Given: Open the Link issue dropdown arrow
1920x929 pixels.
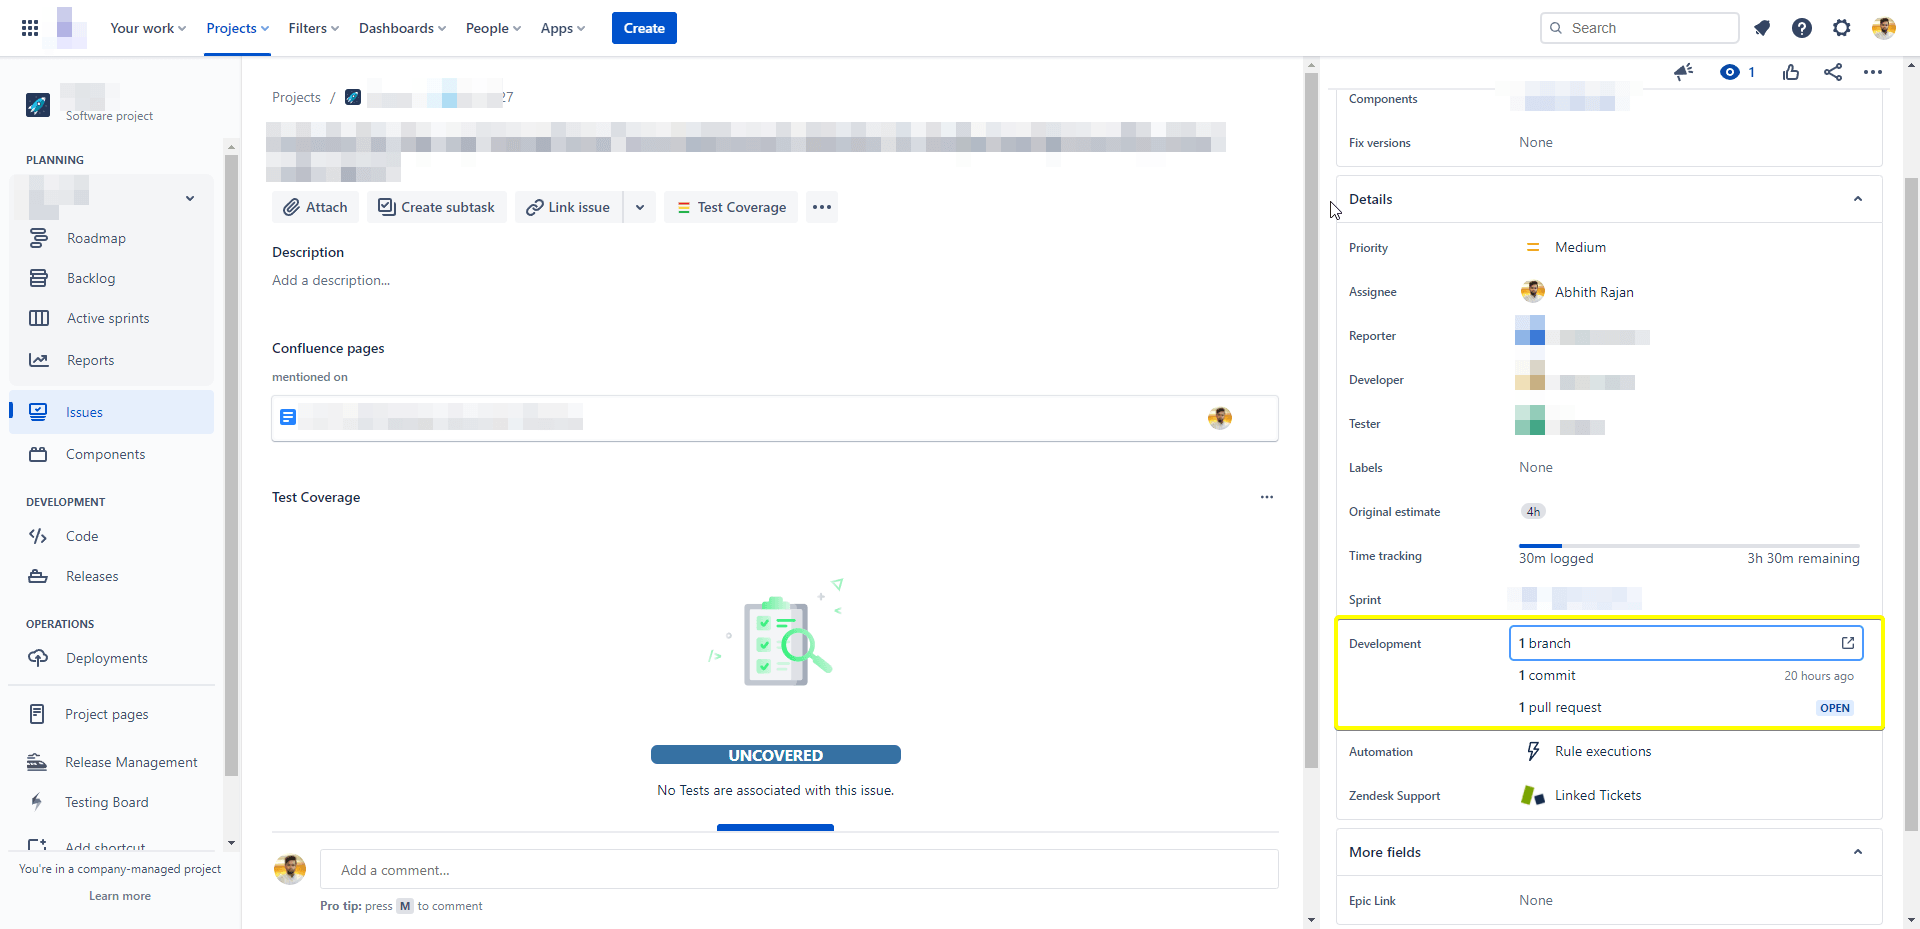Looking at the screenshot, I should click(x=640, y=207).
